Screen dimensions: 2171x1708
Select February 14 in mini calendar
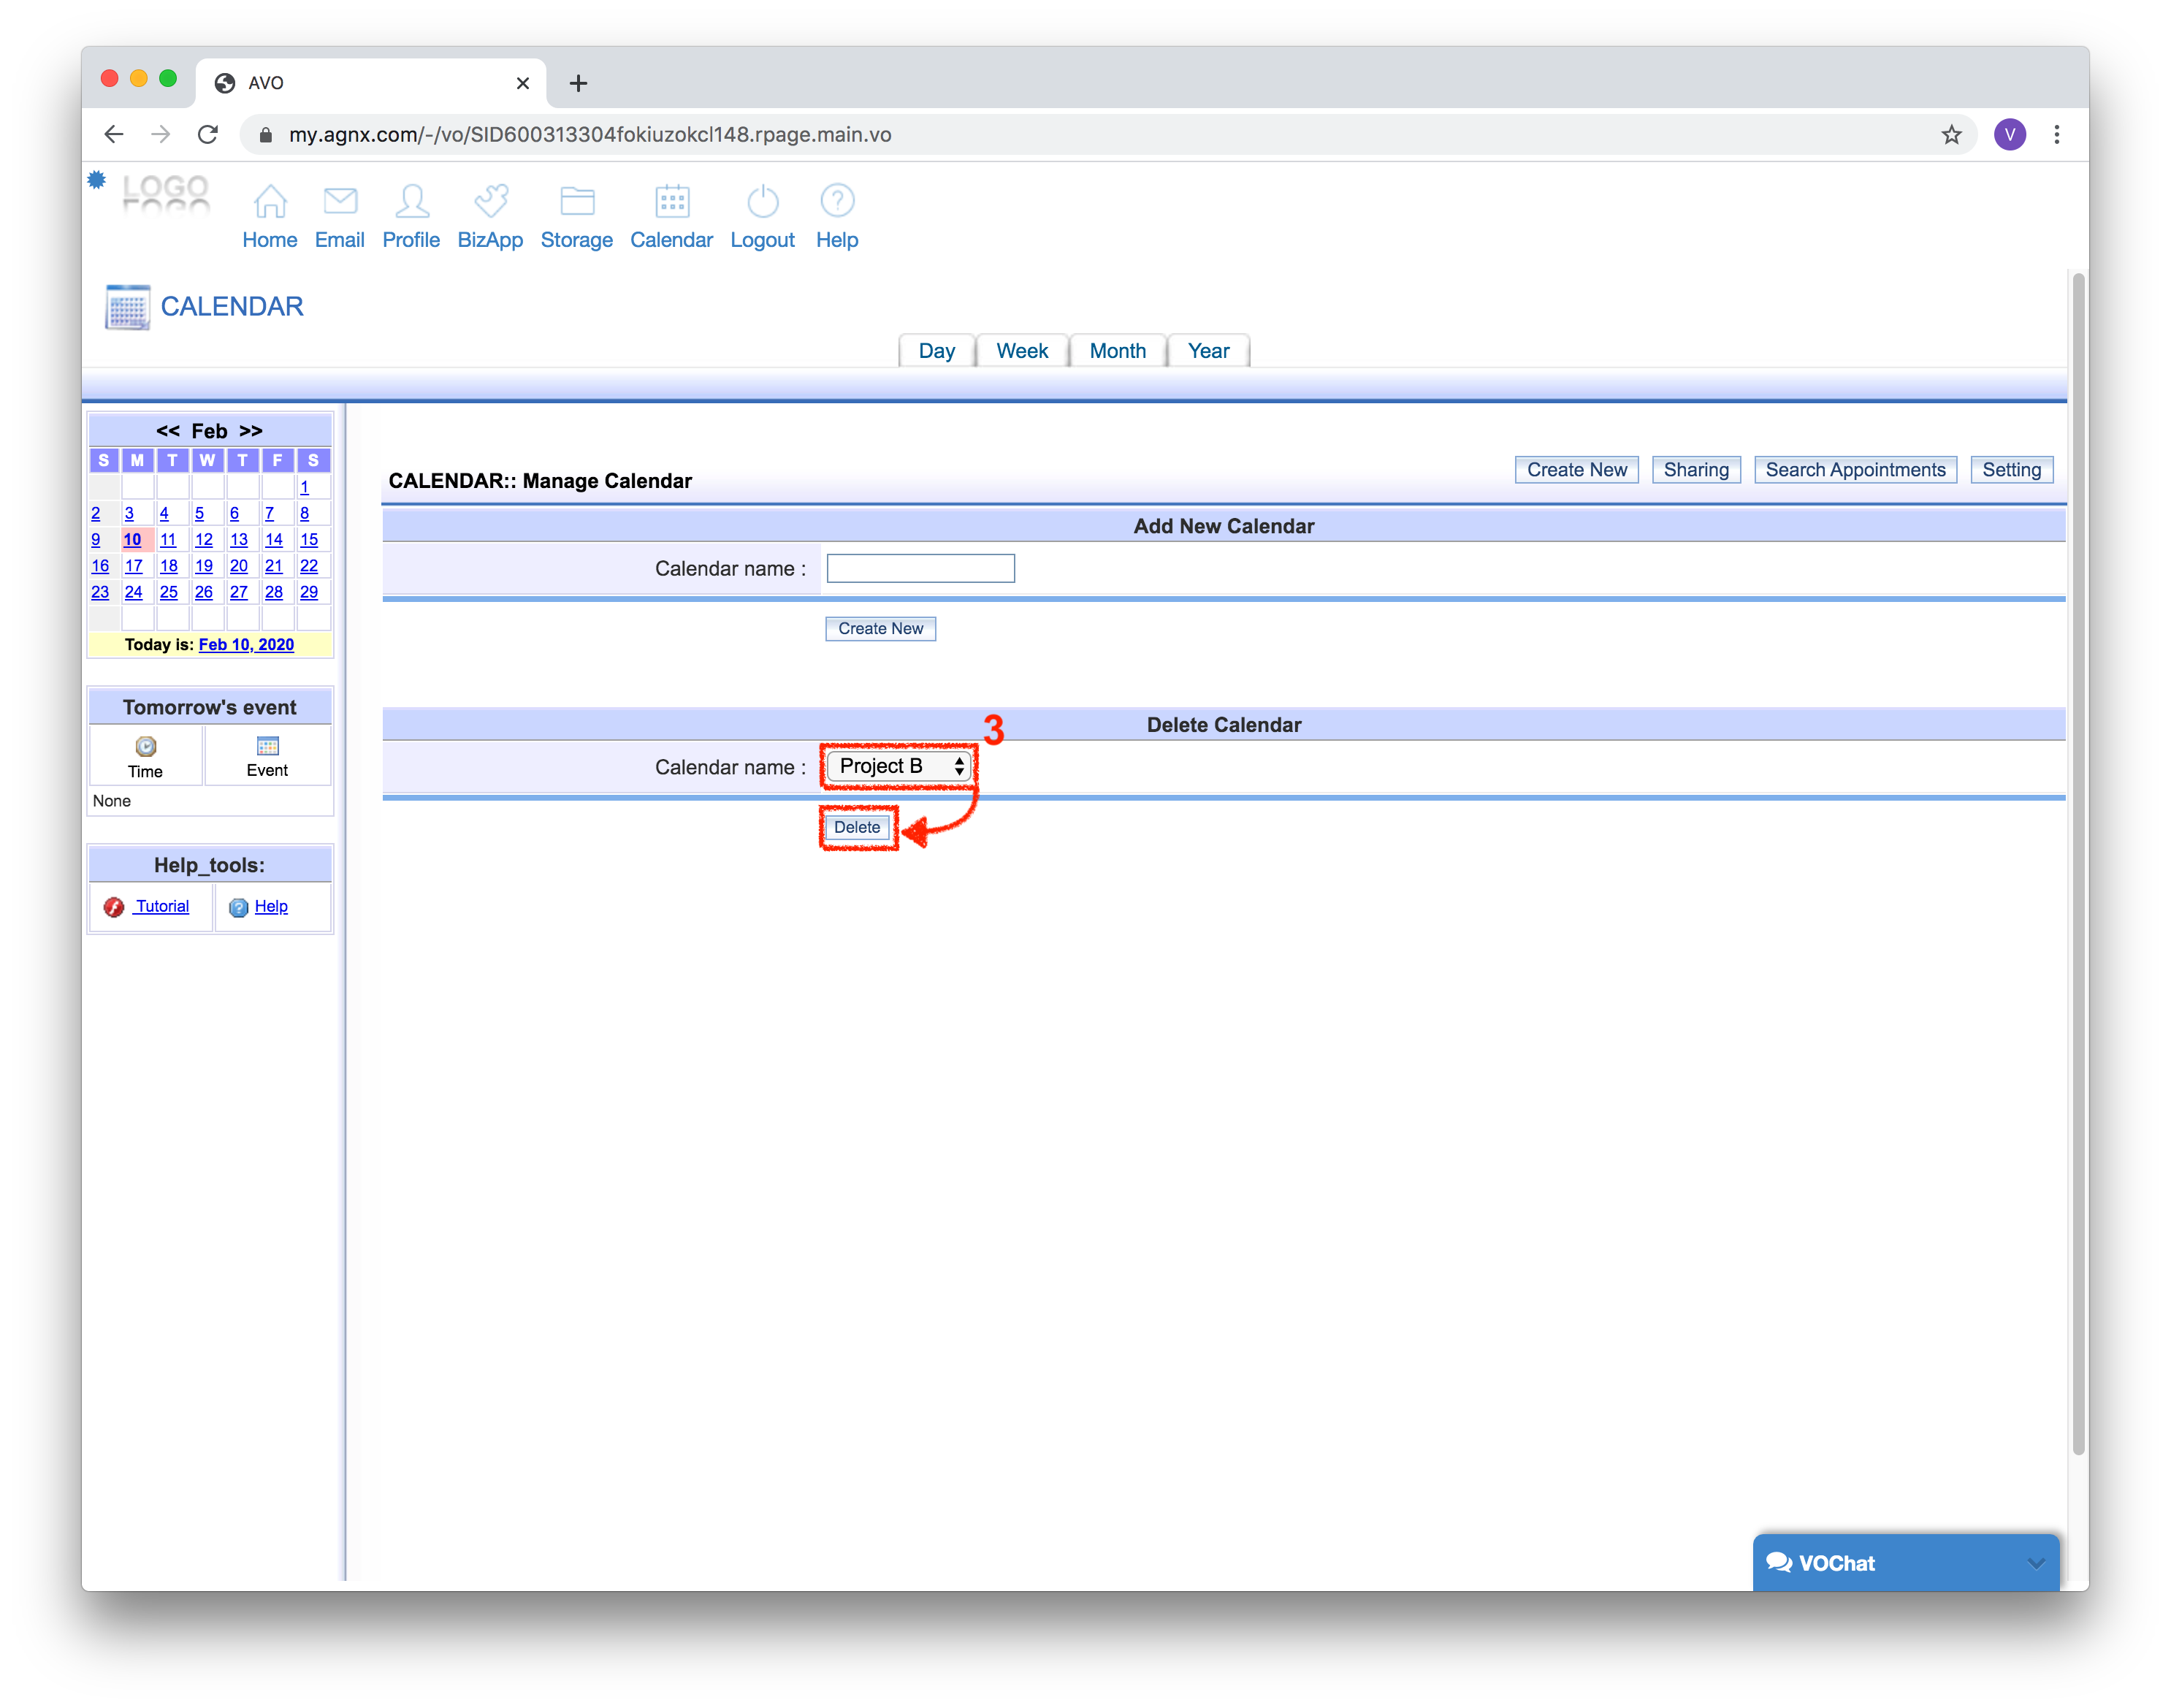(x=273, y=540)
